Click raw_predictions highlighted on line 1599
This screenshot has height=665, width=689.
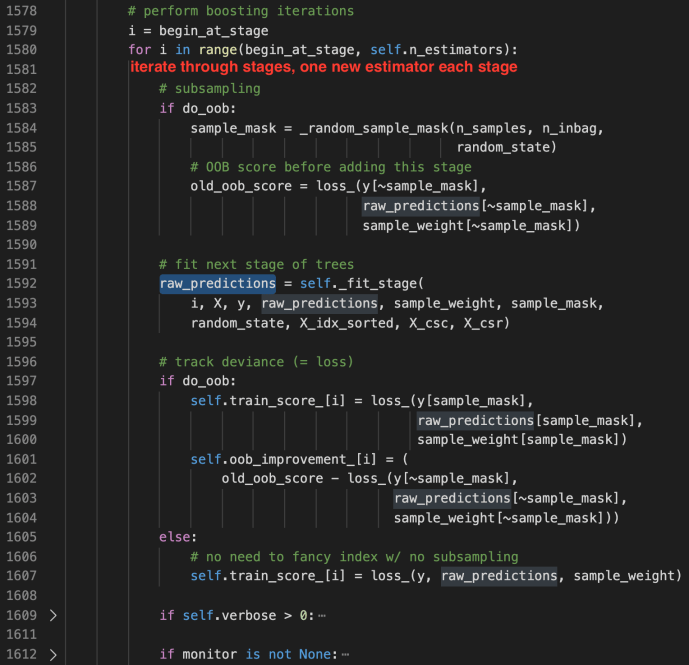[475, 421]
